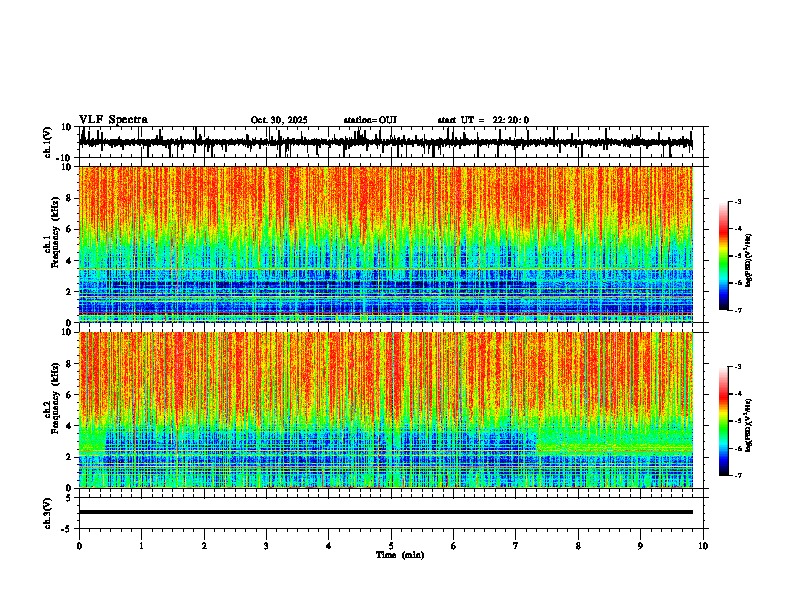Click ch.2 frequency axis tick "2"

(69, 457)
